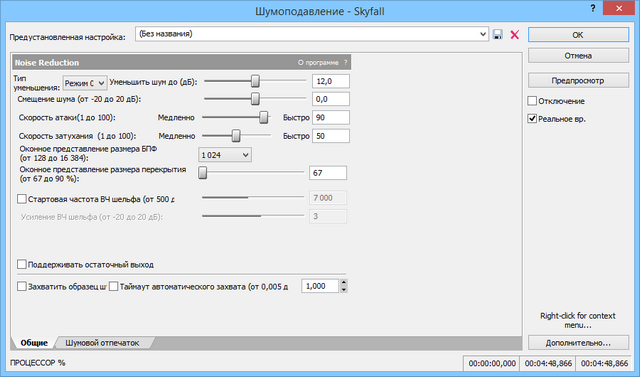The image size is (640, 377).
Task: Click the 00:00:00,000 time field
Action: (492, 363)
